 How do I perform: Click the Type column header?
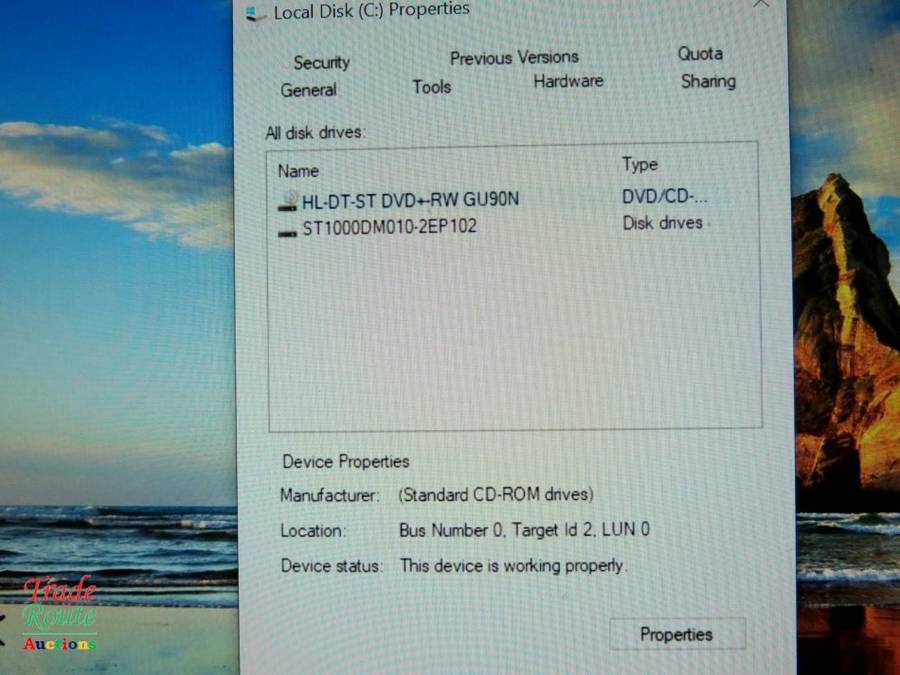pos(639,164)
